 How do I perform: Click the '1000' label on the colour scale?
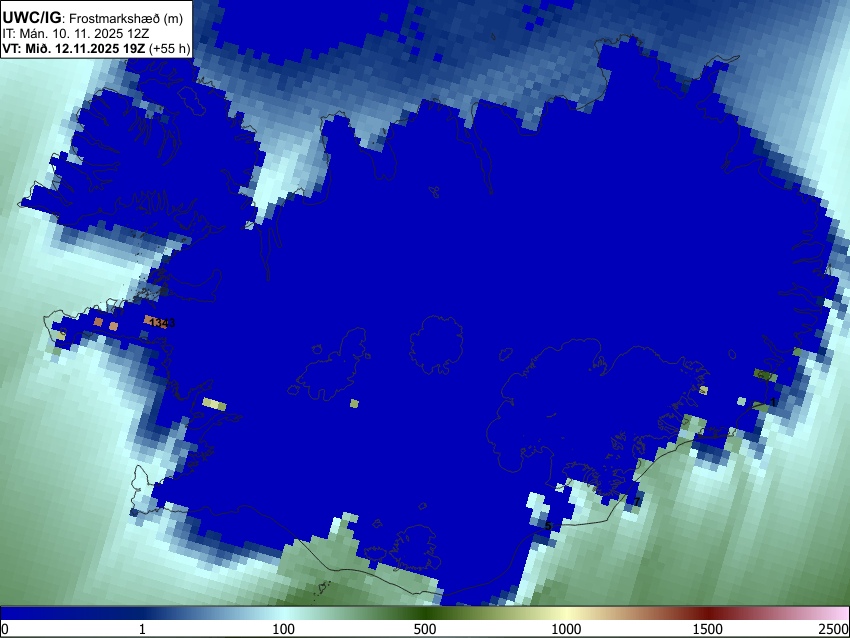pyautogui.click(x=566, y=629)
